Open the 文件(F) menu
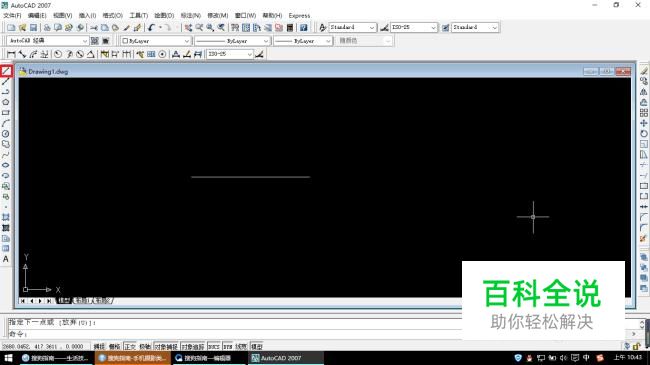650x365 pixels. pos(12,15)
